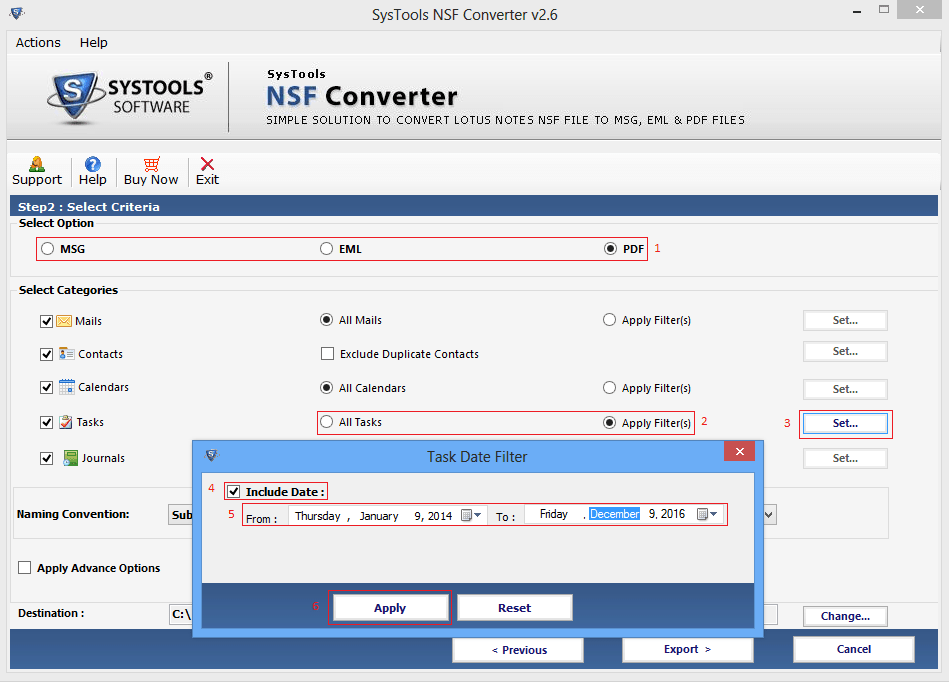Select the EML output option

point(326,249)
